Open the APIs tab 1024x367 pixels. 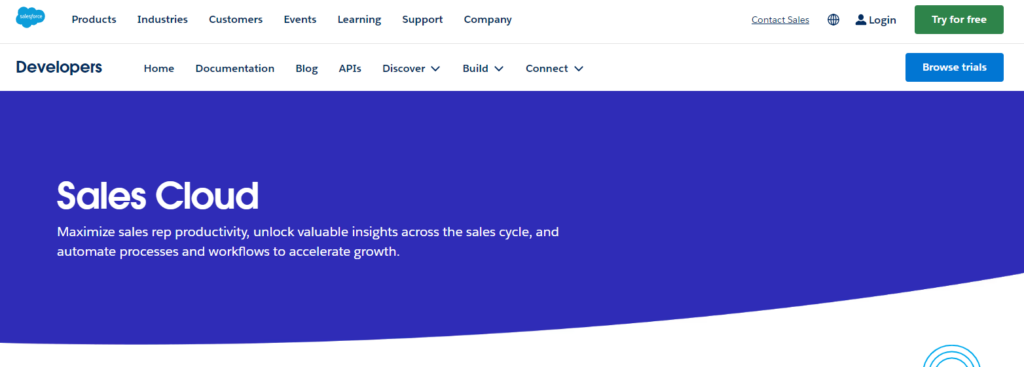point(350,69)
